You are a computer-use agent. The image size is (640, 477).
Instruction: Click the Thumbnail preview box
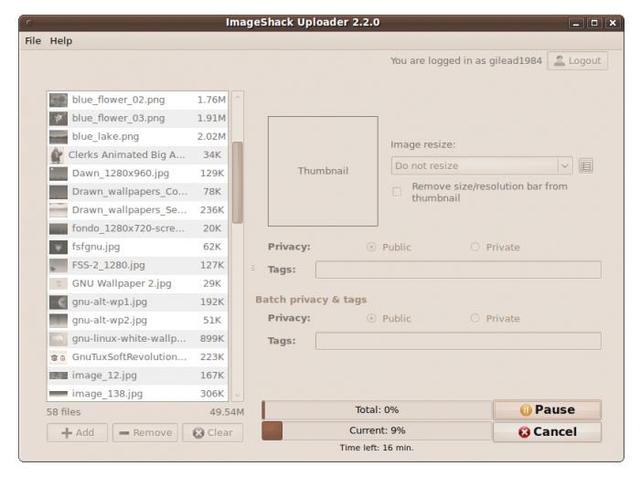(x=323, y=171)
